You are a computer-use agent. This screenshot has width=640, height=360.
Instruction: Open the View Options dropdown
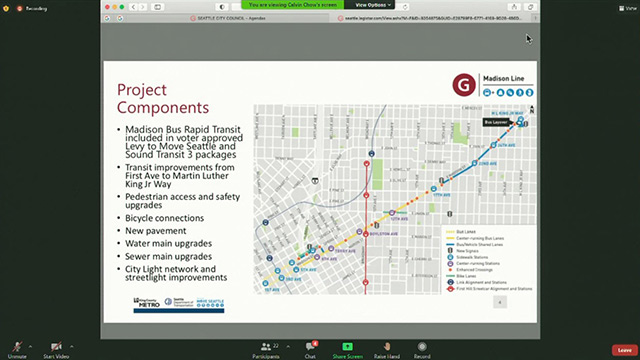373,5
